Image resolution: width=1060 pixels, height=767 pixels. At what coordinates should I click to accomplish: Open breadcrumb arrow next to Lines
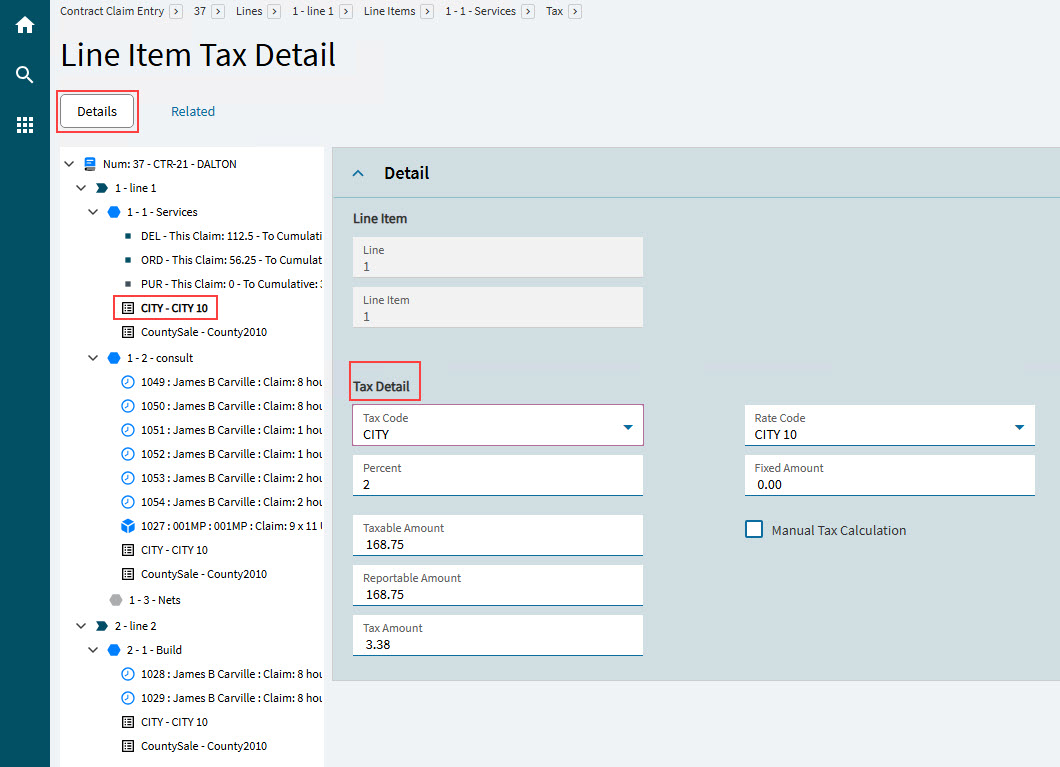coord(274,11)
